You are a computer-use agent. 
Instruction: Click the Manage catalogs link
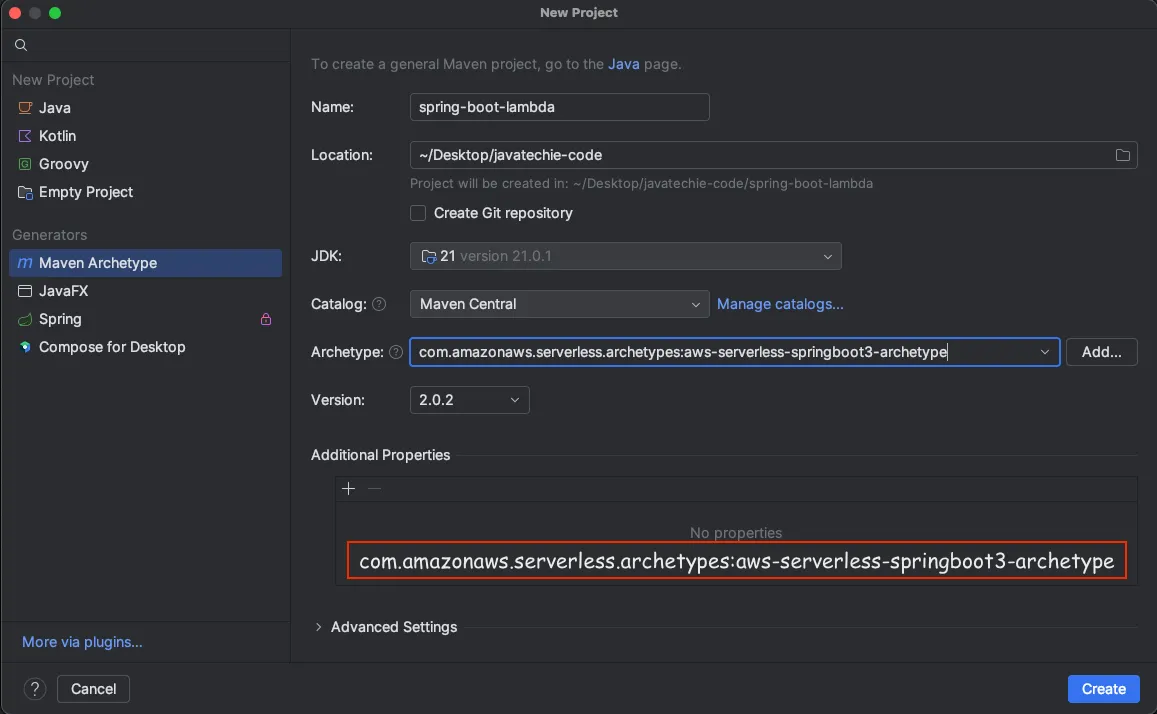tap(780, 304)
